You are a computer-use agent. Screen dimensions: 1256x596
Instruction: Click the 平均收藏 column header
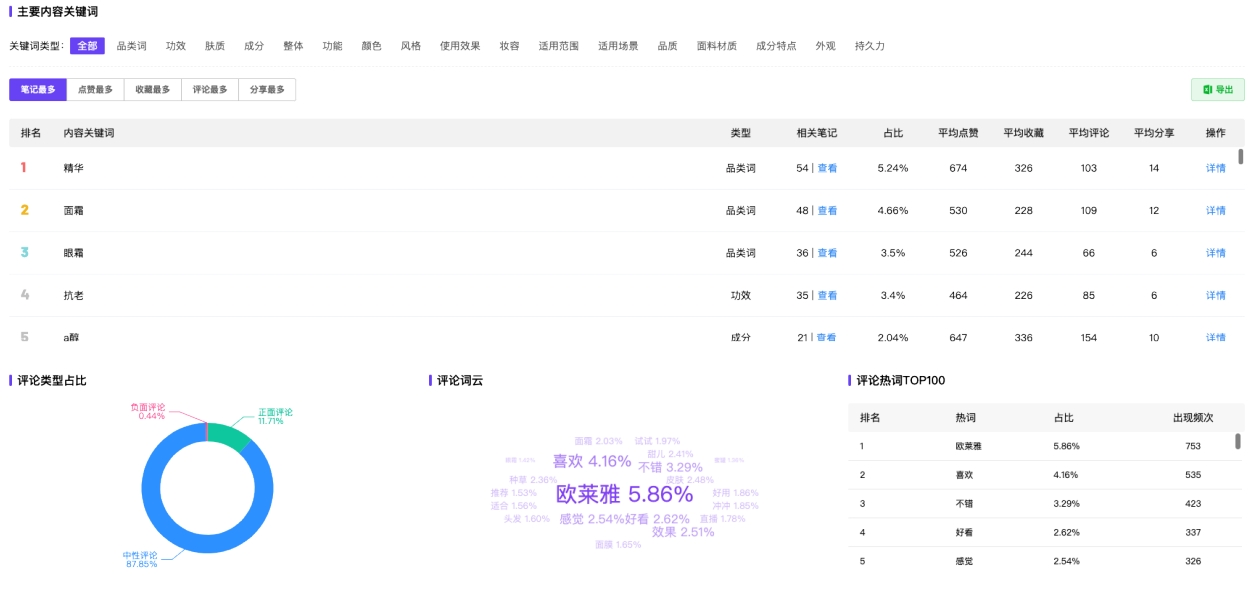tap(1023, 133)
